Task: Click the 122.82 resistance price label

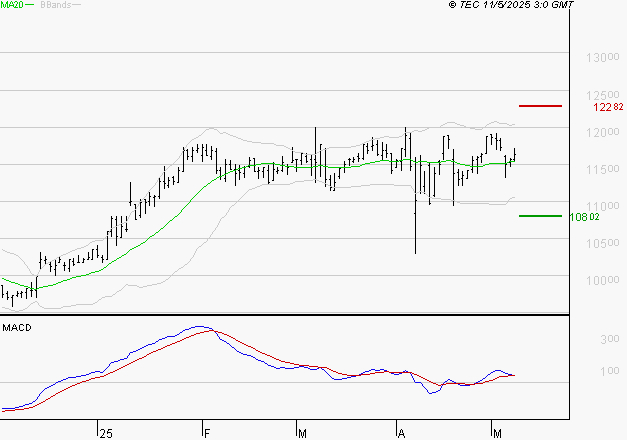Action: pyautogui.click(x=609, y=106)
